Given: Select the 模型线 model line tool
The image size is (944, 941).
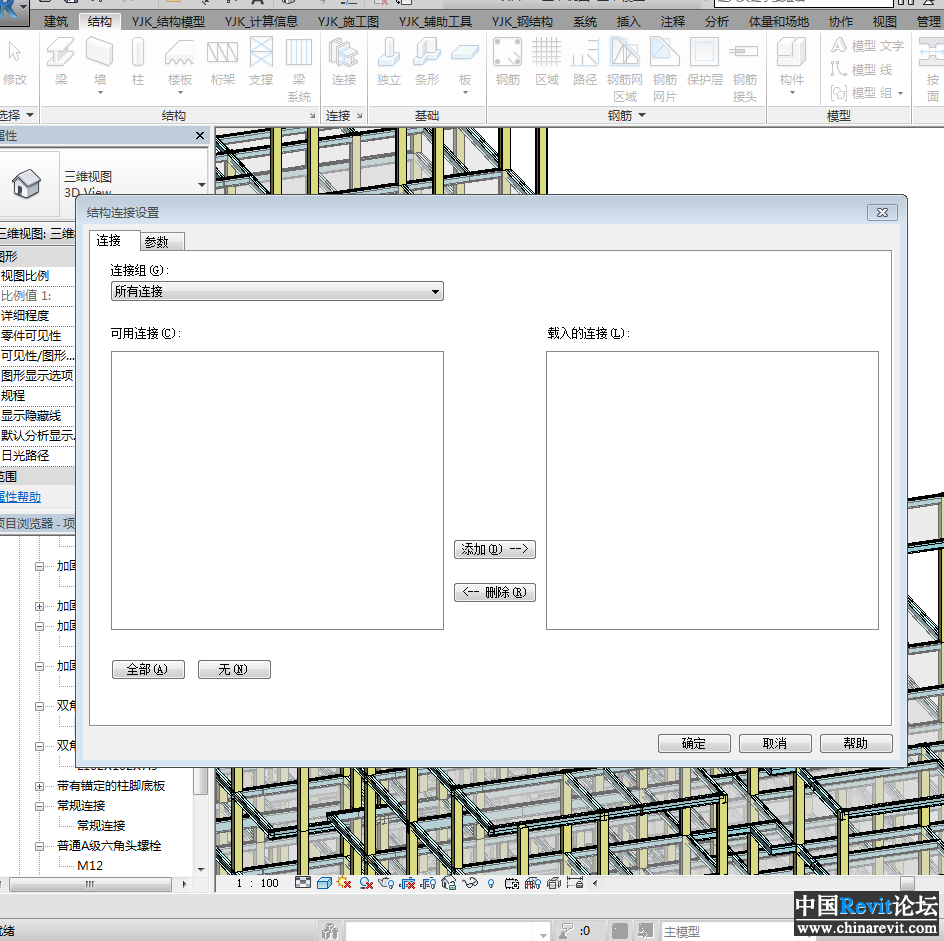Looking at the screenshot, I should tap(862, 69).
